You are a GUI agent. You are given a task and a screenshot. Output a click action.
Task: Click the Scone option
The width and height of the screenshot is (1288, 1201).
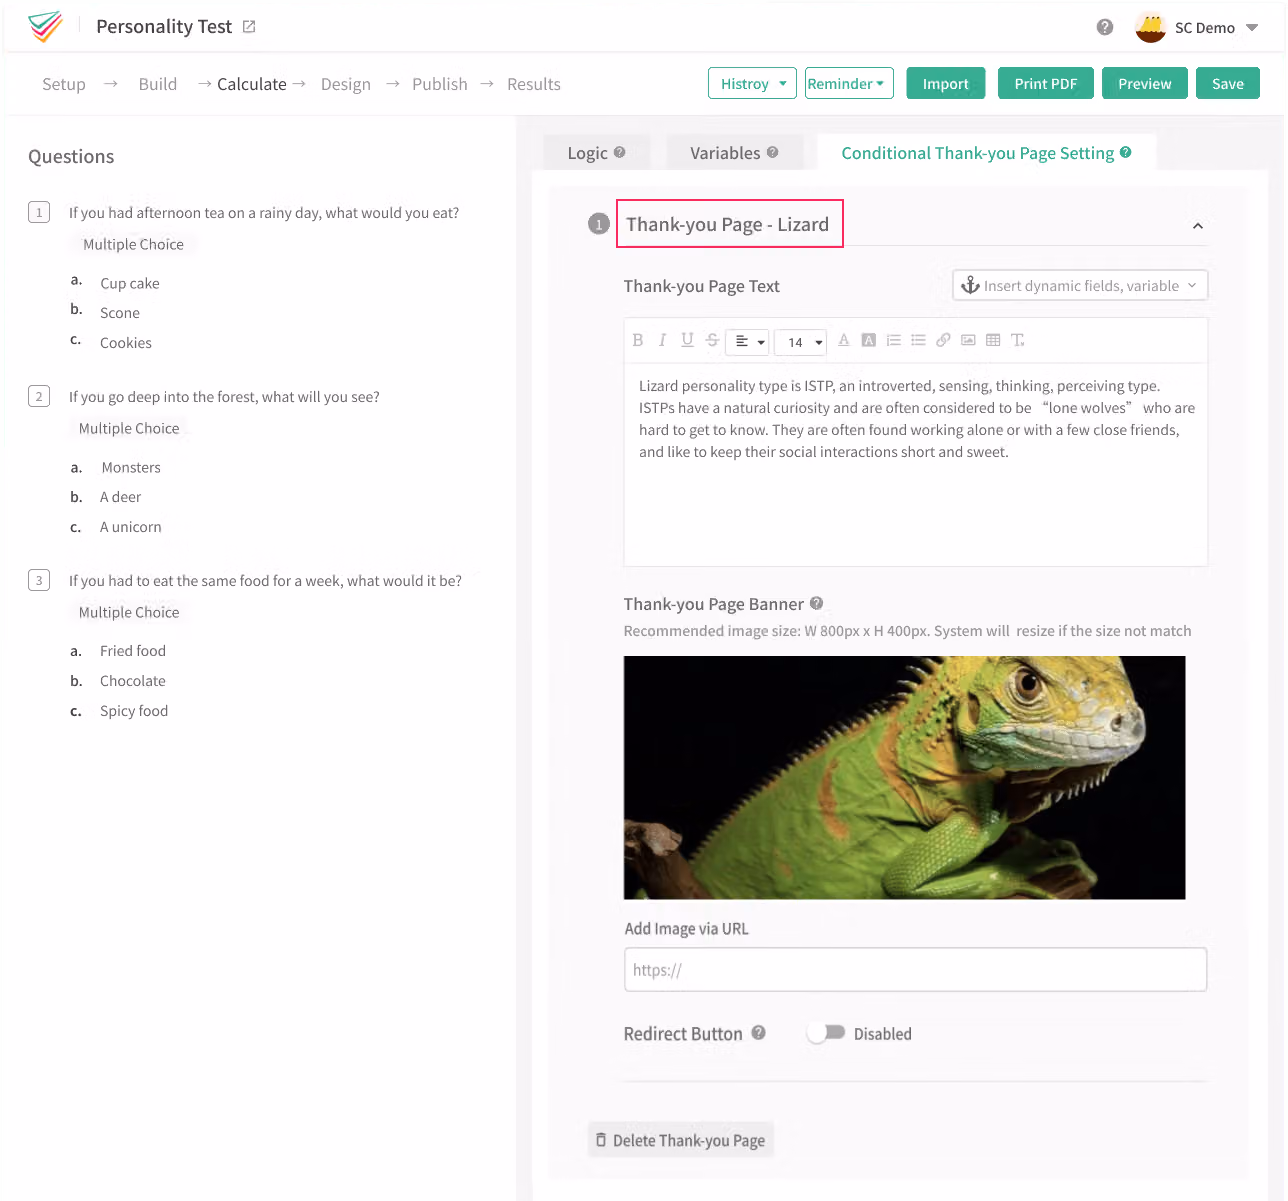point(120,313)
